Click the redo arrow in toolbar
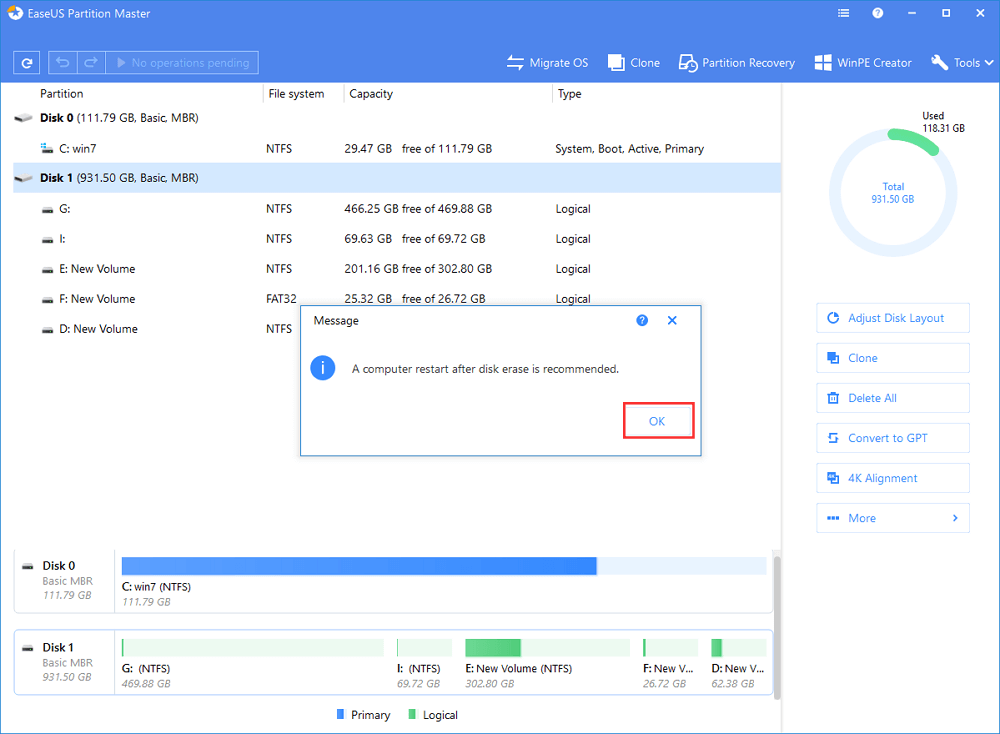 [x=91, y=62]
